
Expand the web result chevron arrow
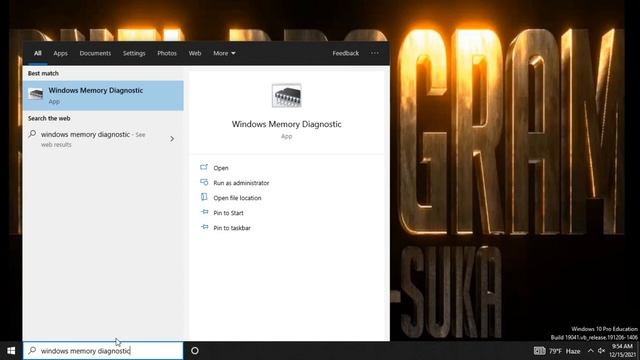pyautogui.click(x=172, y=139)
